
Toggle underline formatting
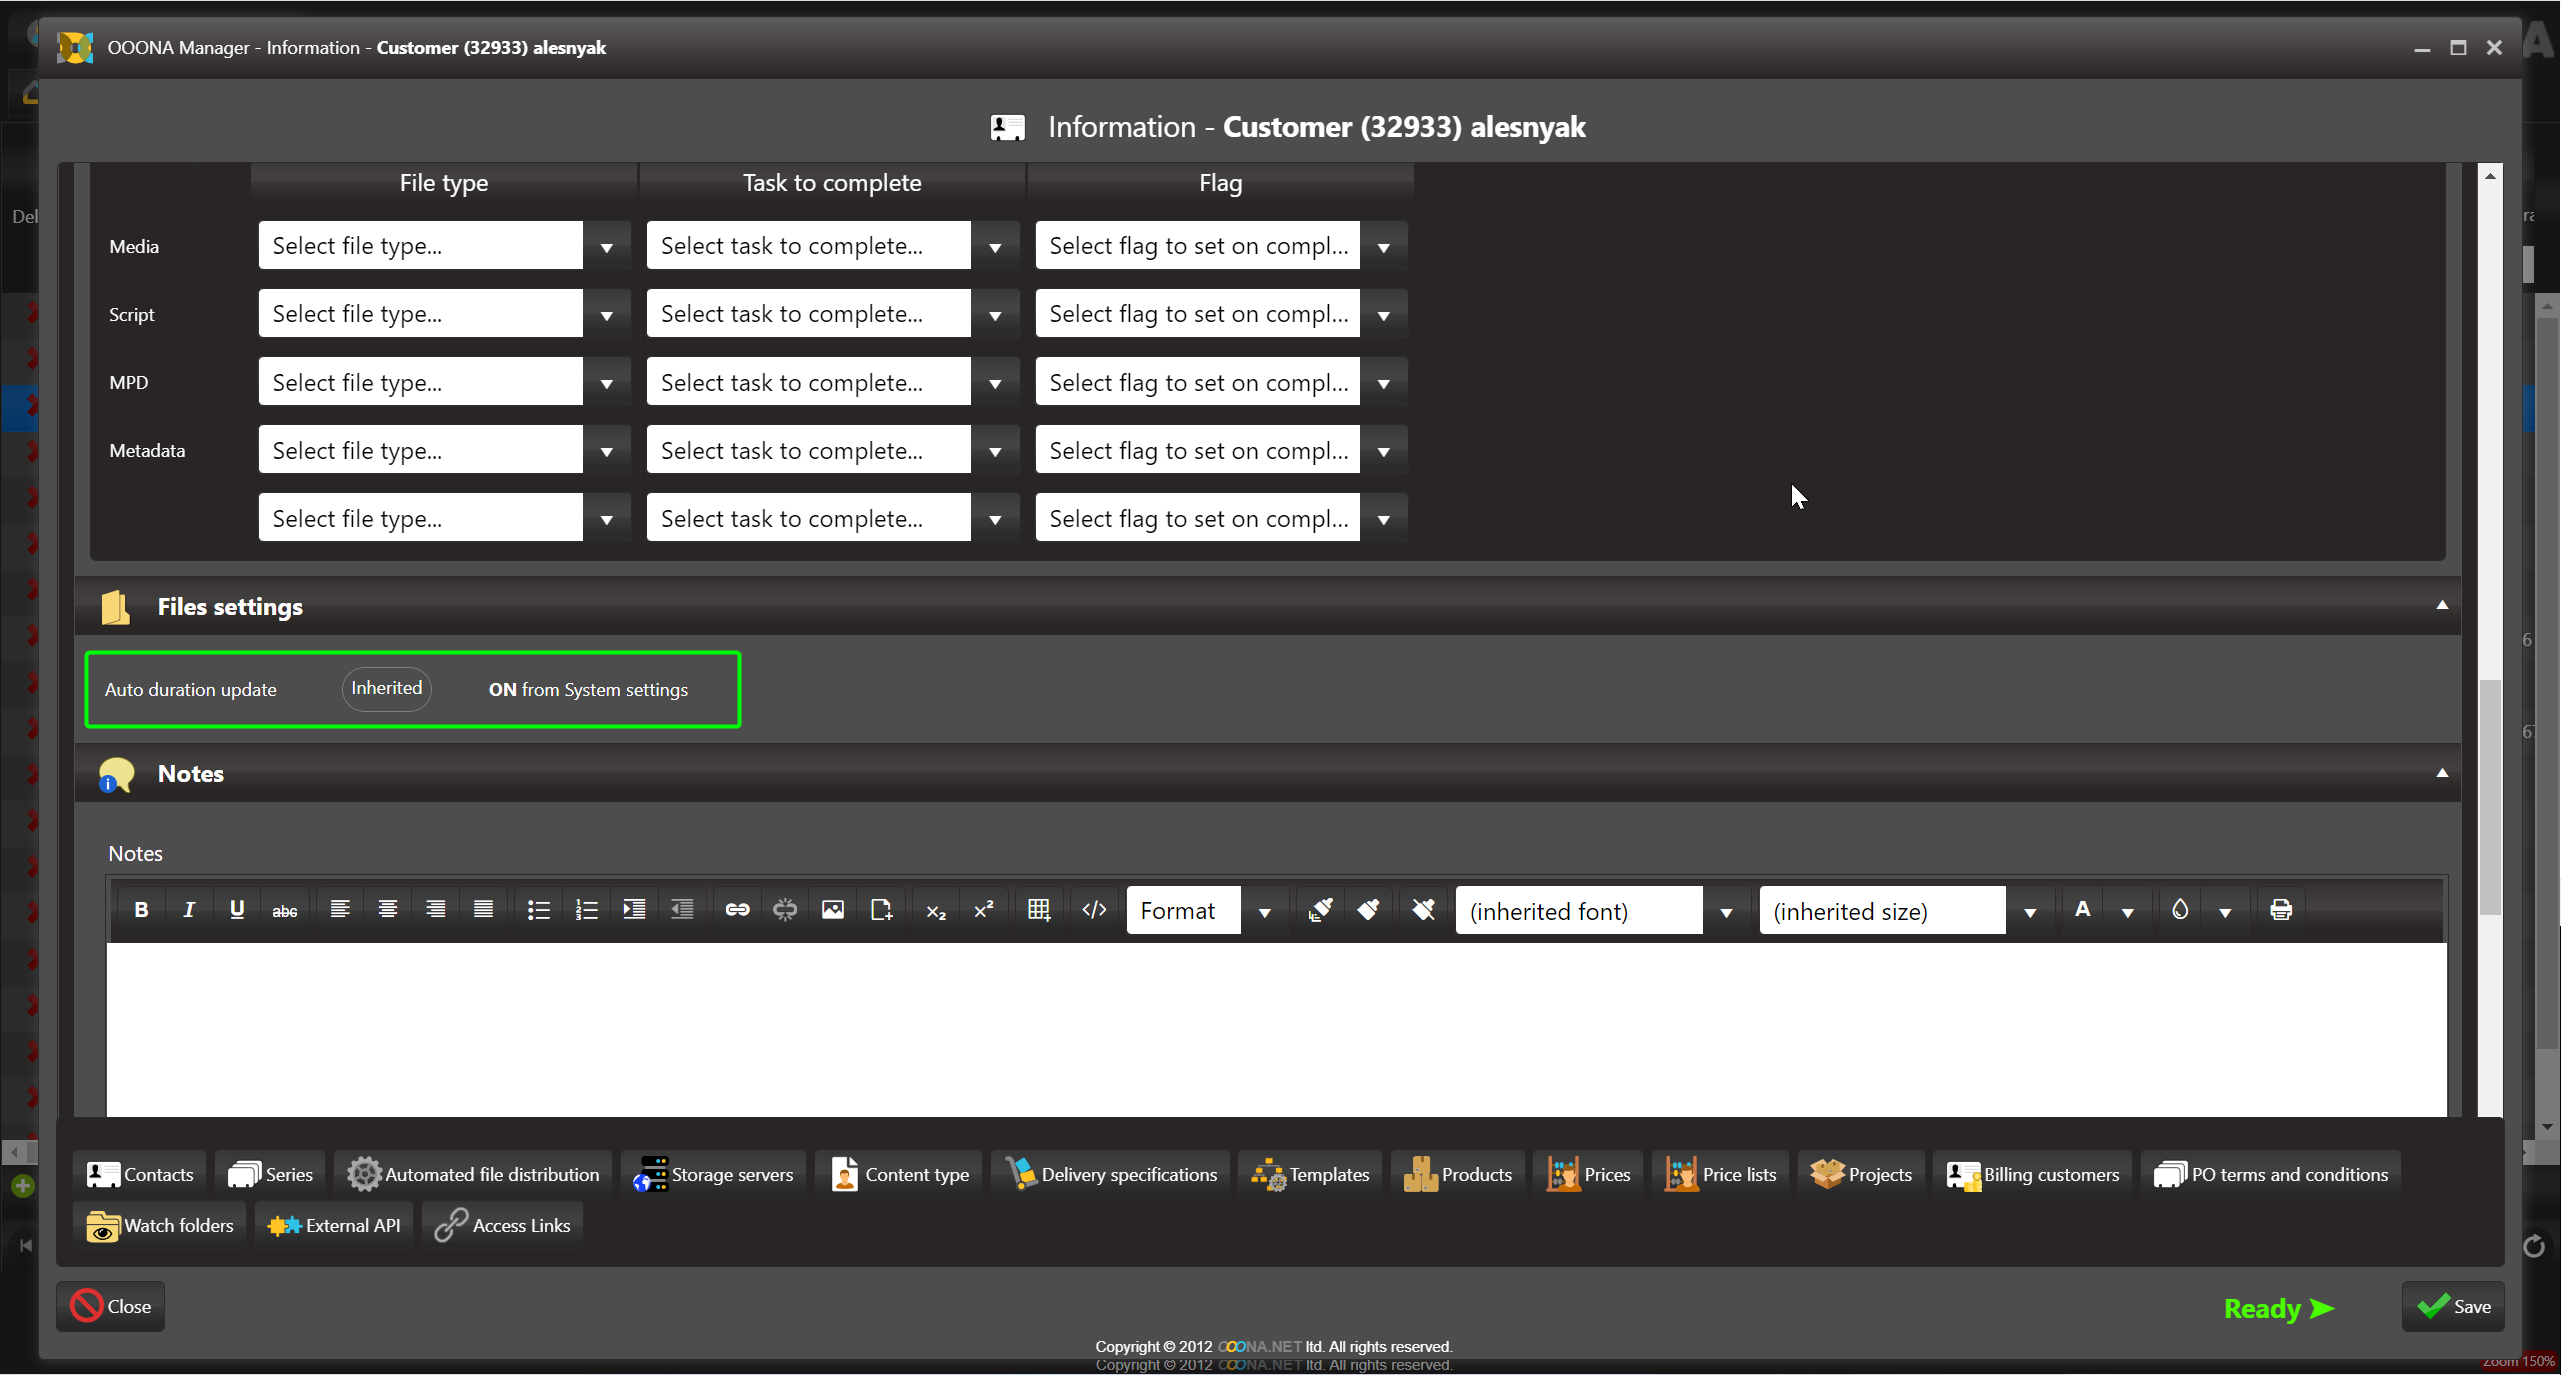pos(236,909)
